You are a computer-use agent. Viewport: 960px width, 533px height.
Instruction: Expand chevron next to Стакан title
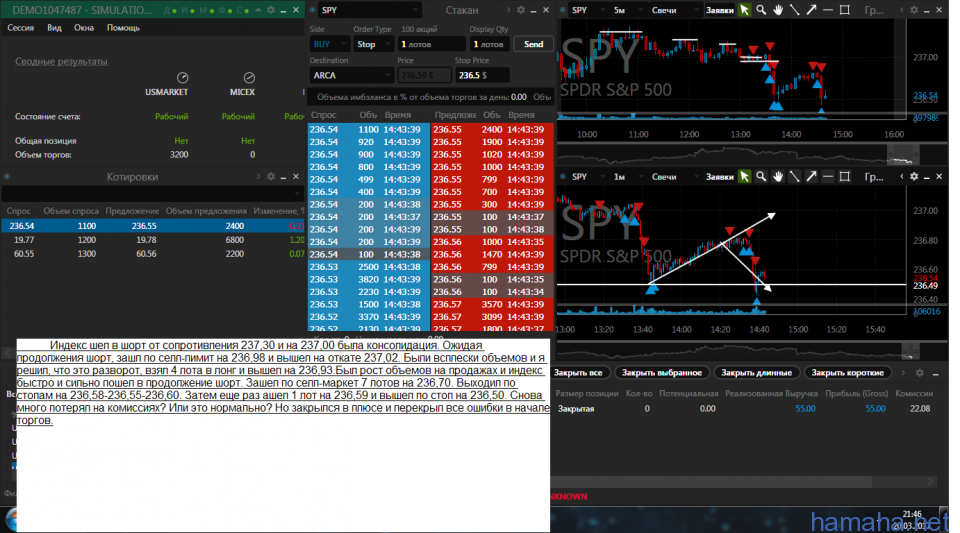(508, 10)
